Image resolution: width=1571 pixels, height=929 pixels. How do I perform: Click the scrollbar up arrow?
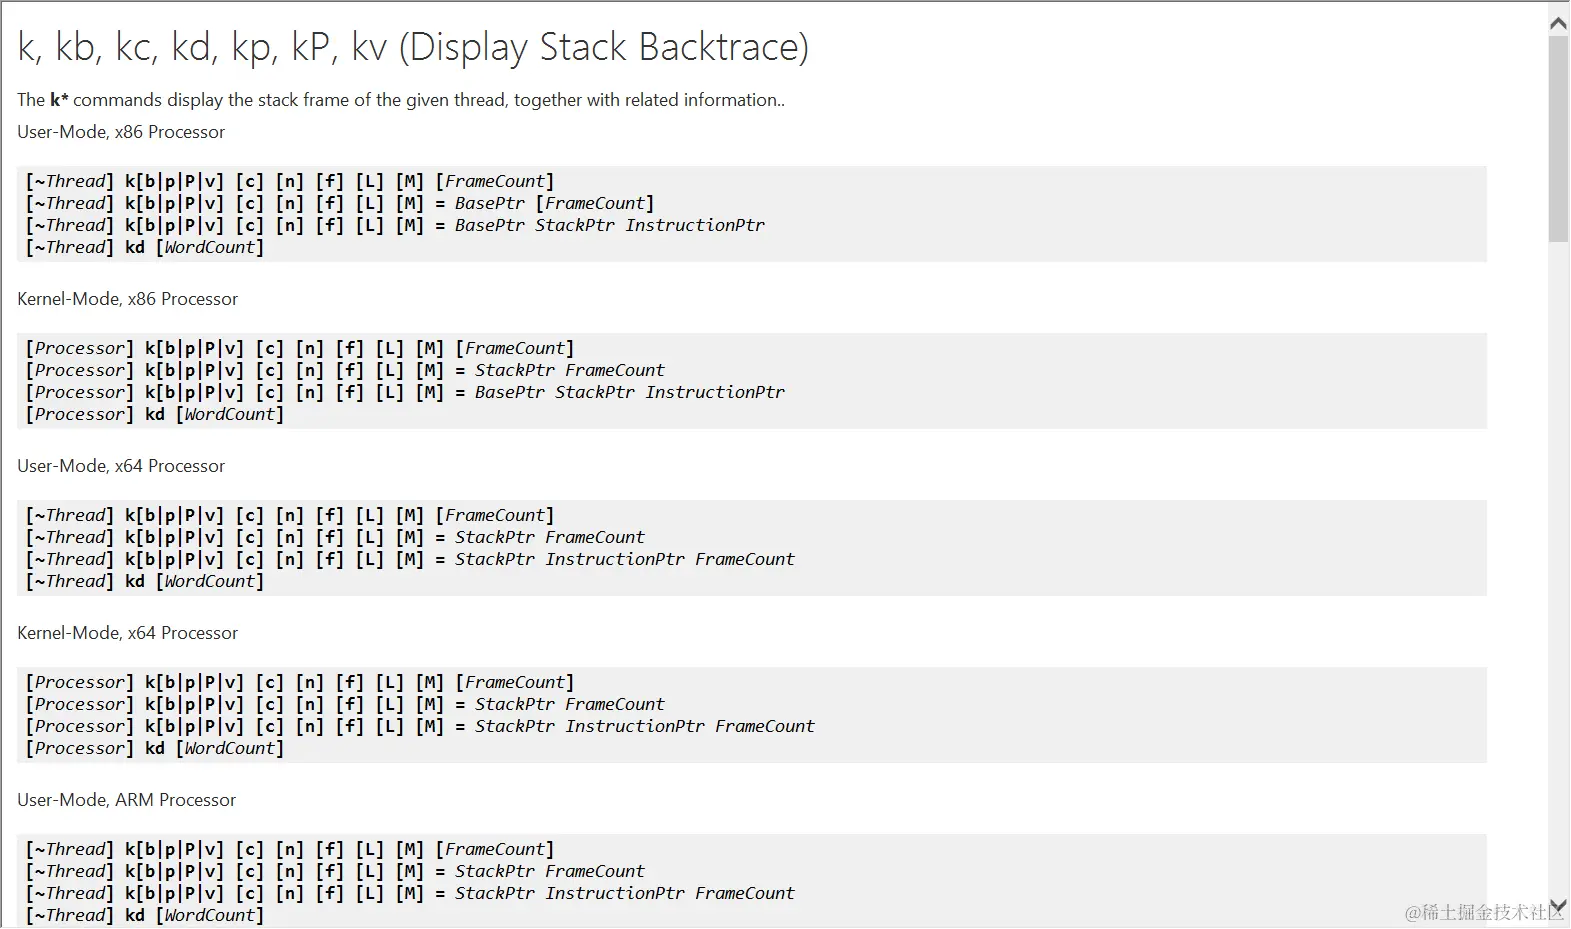pyautogui.click(x=1558, y=23)
